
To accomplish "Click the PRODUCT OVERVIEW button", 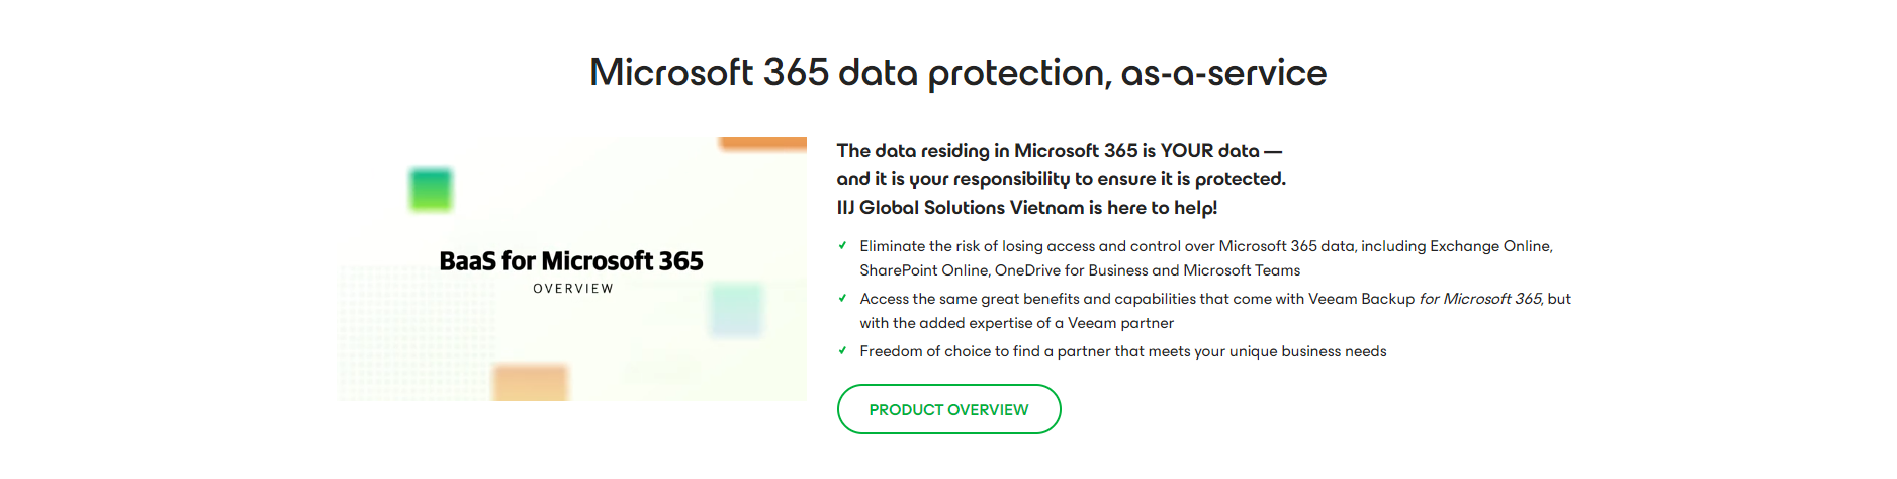I will pyautogui.click(x=948, y=409).
